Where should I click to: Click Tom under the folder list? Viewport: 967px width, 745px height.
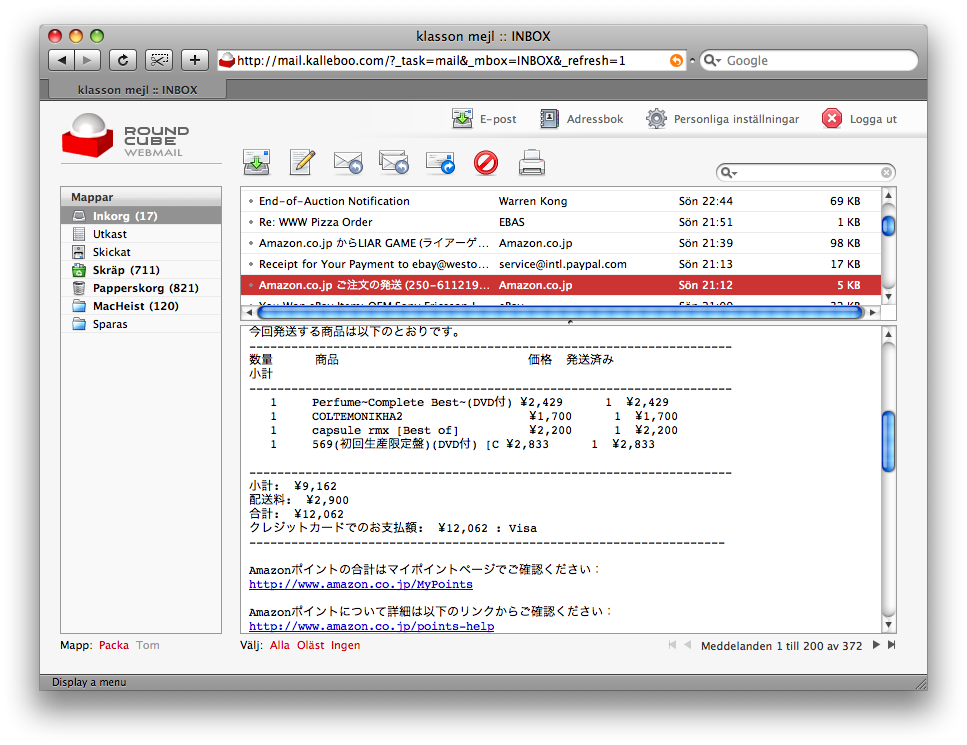pyautogui.click(x=147, y=645)
